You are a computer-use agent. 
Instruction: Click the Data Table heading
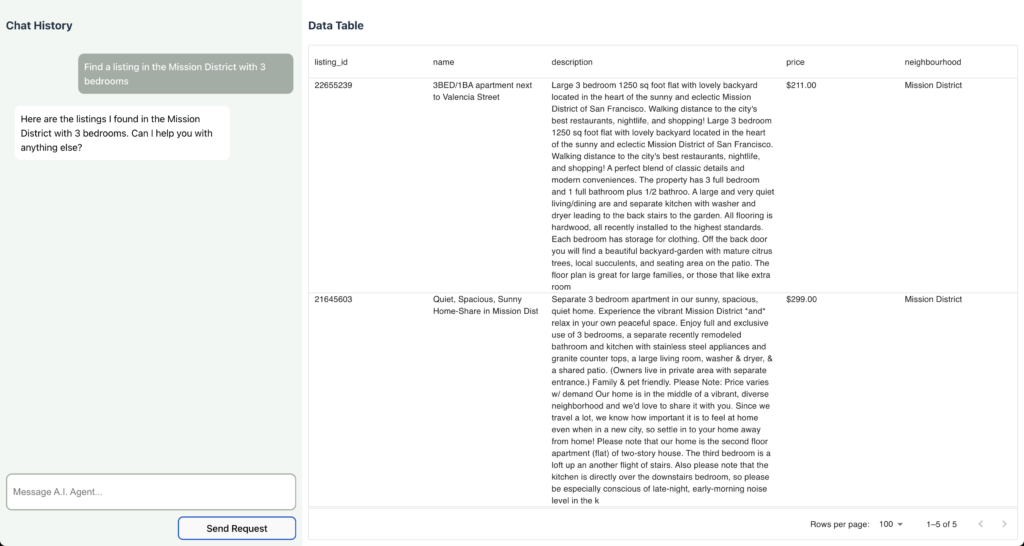point(336,26)
